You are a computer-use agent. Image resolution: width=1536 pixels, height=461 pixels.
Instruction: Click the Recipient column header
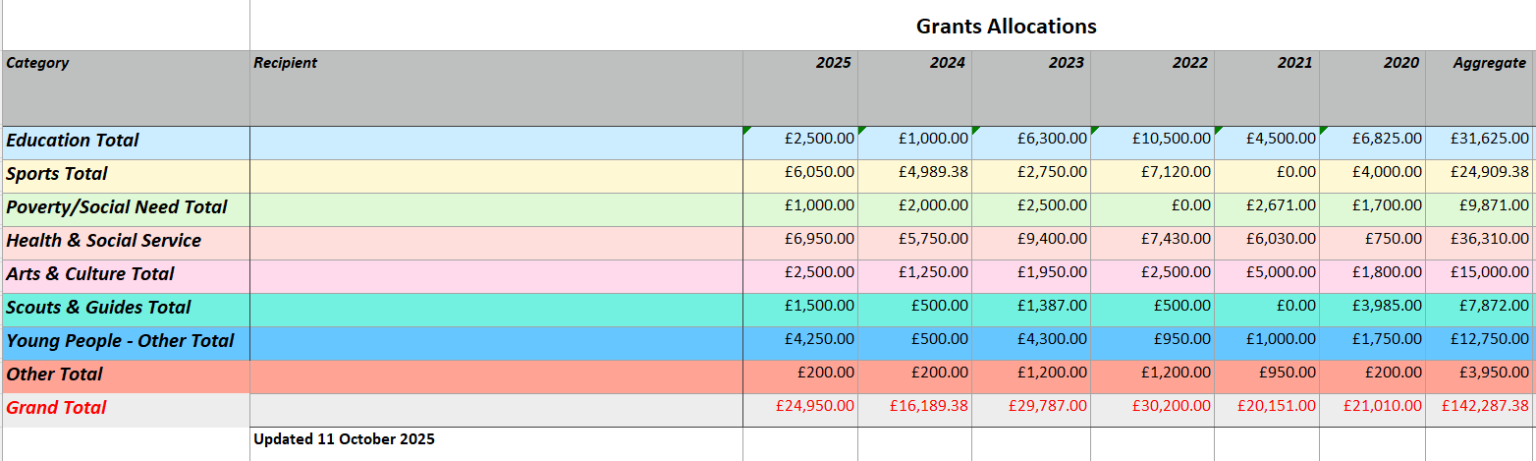pyautogui.click(x=285, y=63)
